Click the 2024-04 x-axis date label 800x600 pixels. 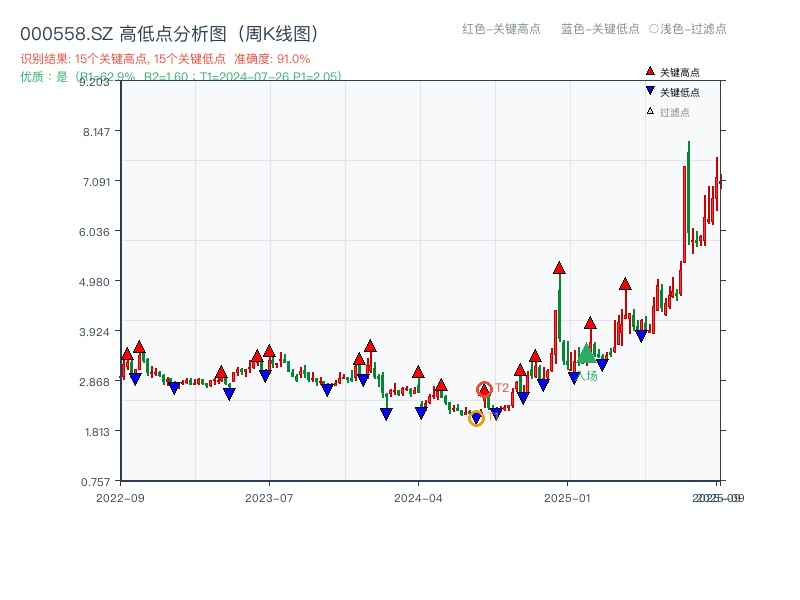(x=418, y=498)
